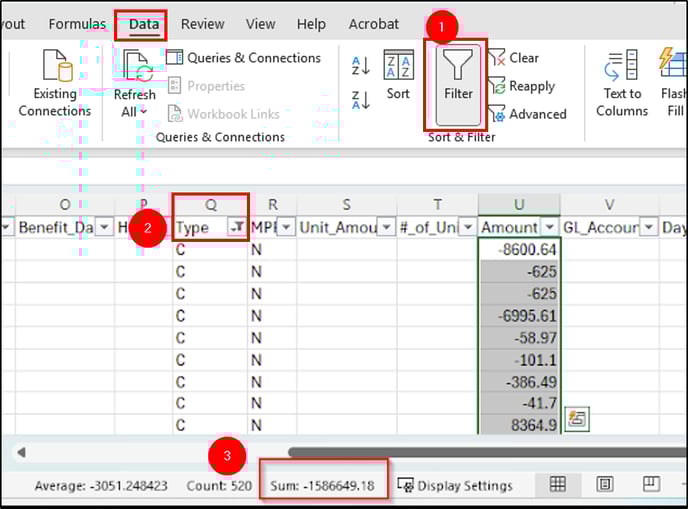Sort column ascending A to Z
Screen dimensions: 688x509
pos(361,66)
